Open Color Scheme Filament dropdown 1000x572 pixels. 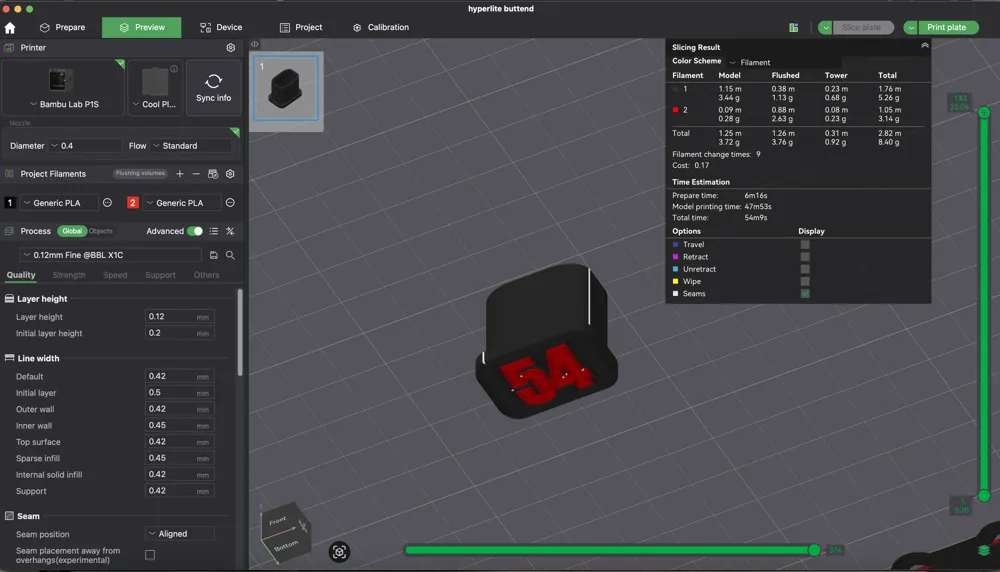(784, 62)
